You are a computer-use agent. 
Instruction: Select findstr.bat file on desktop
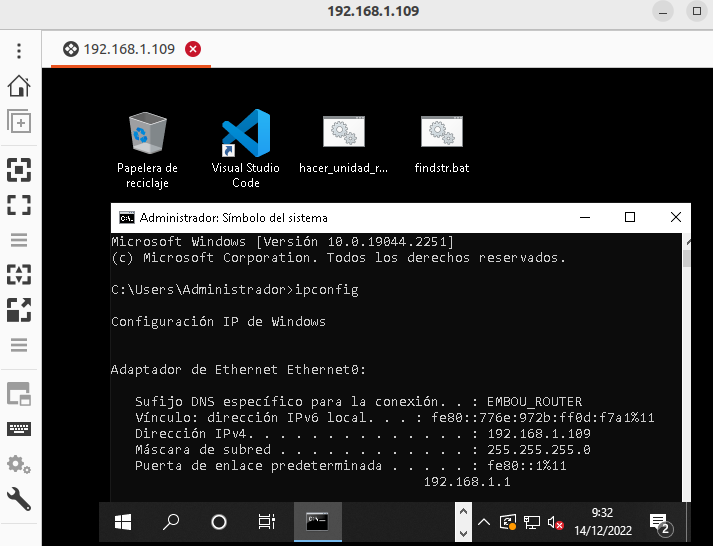pyautogui.click(x=441, y=146)
